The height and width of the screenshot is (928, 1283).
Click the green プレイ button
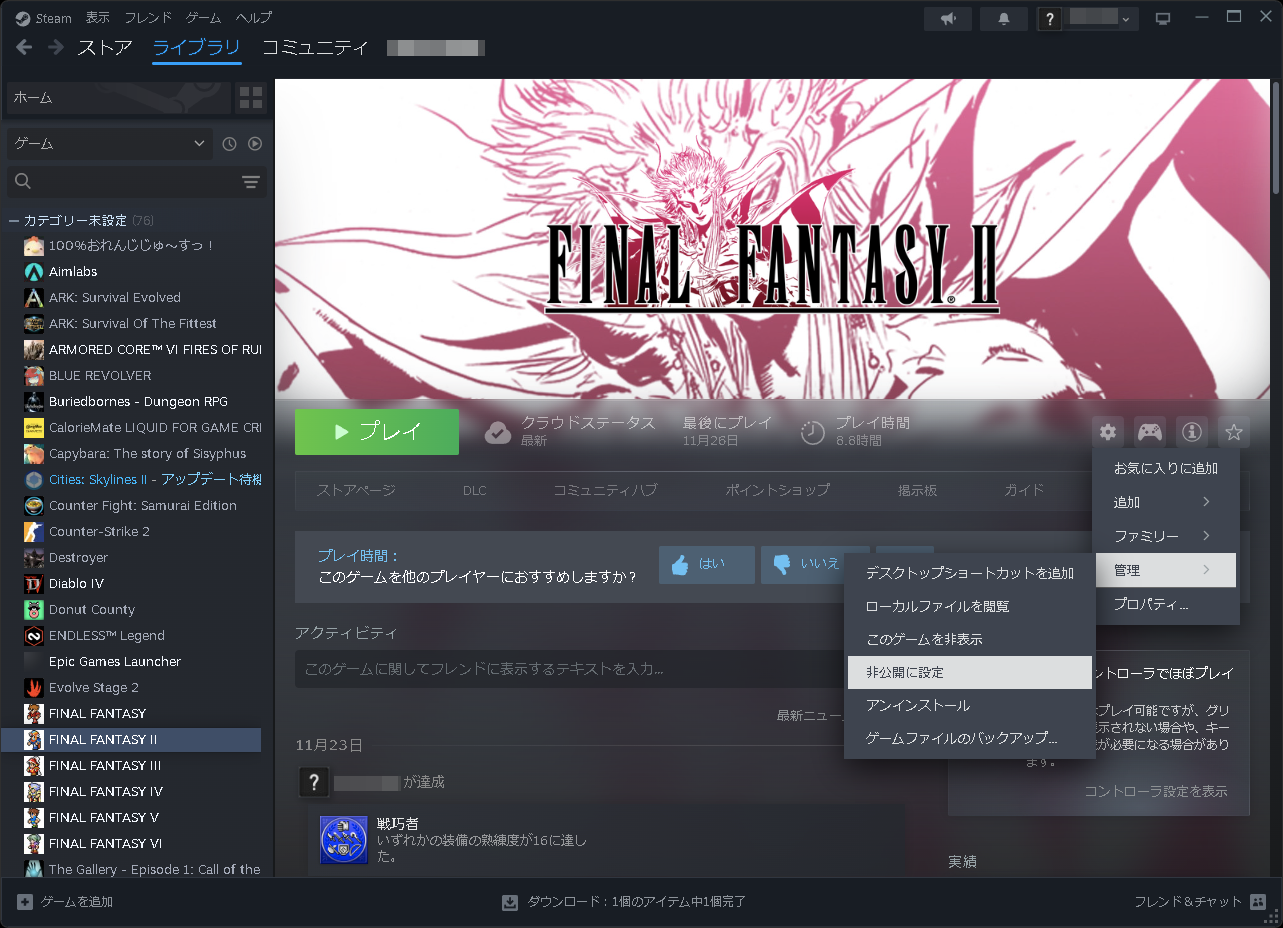[x=377, y=431]
